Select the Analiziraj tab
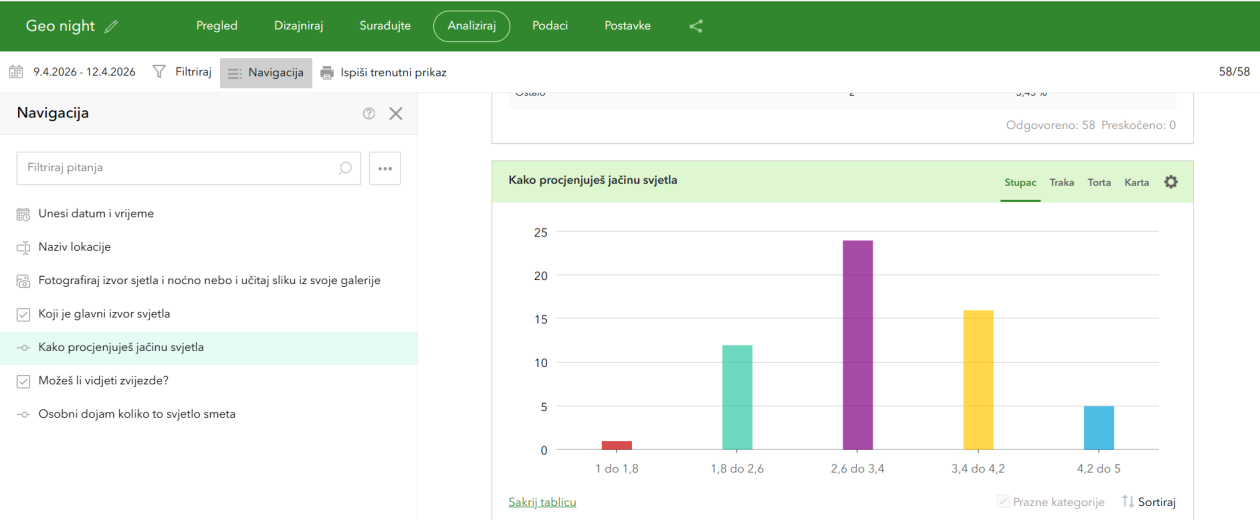The width and height of the screenshot is (1260, 520). pyautogui.click(x=472, y=26)
